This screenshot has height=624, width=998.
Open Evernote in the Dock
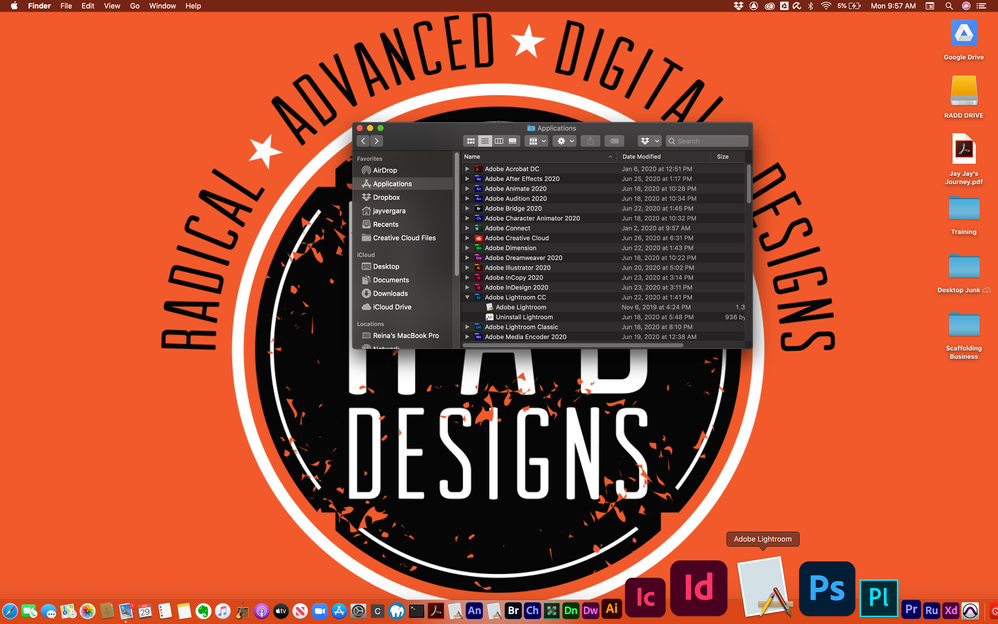(203, 611)
